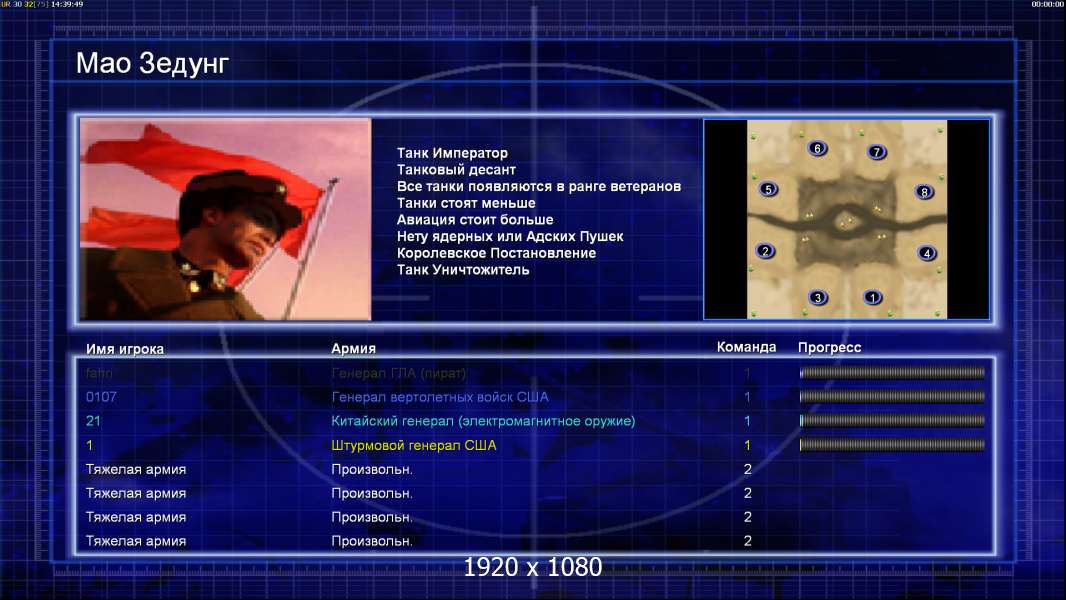Click the 'Танк Уничтожитель' line

click(x=463, y=270)
